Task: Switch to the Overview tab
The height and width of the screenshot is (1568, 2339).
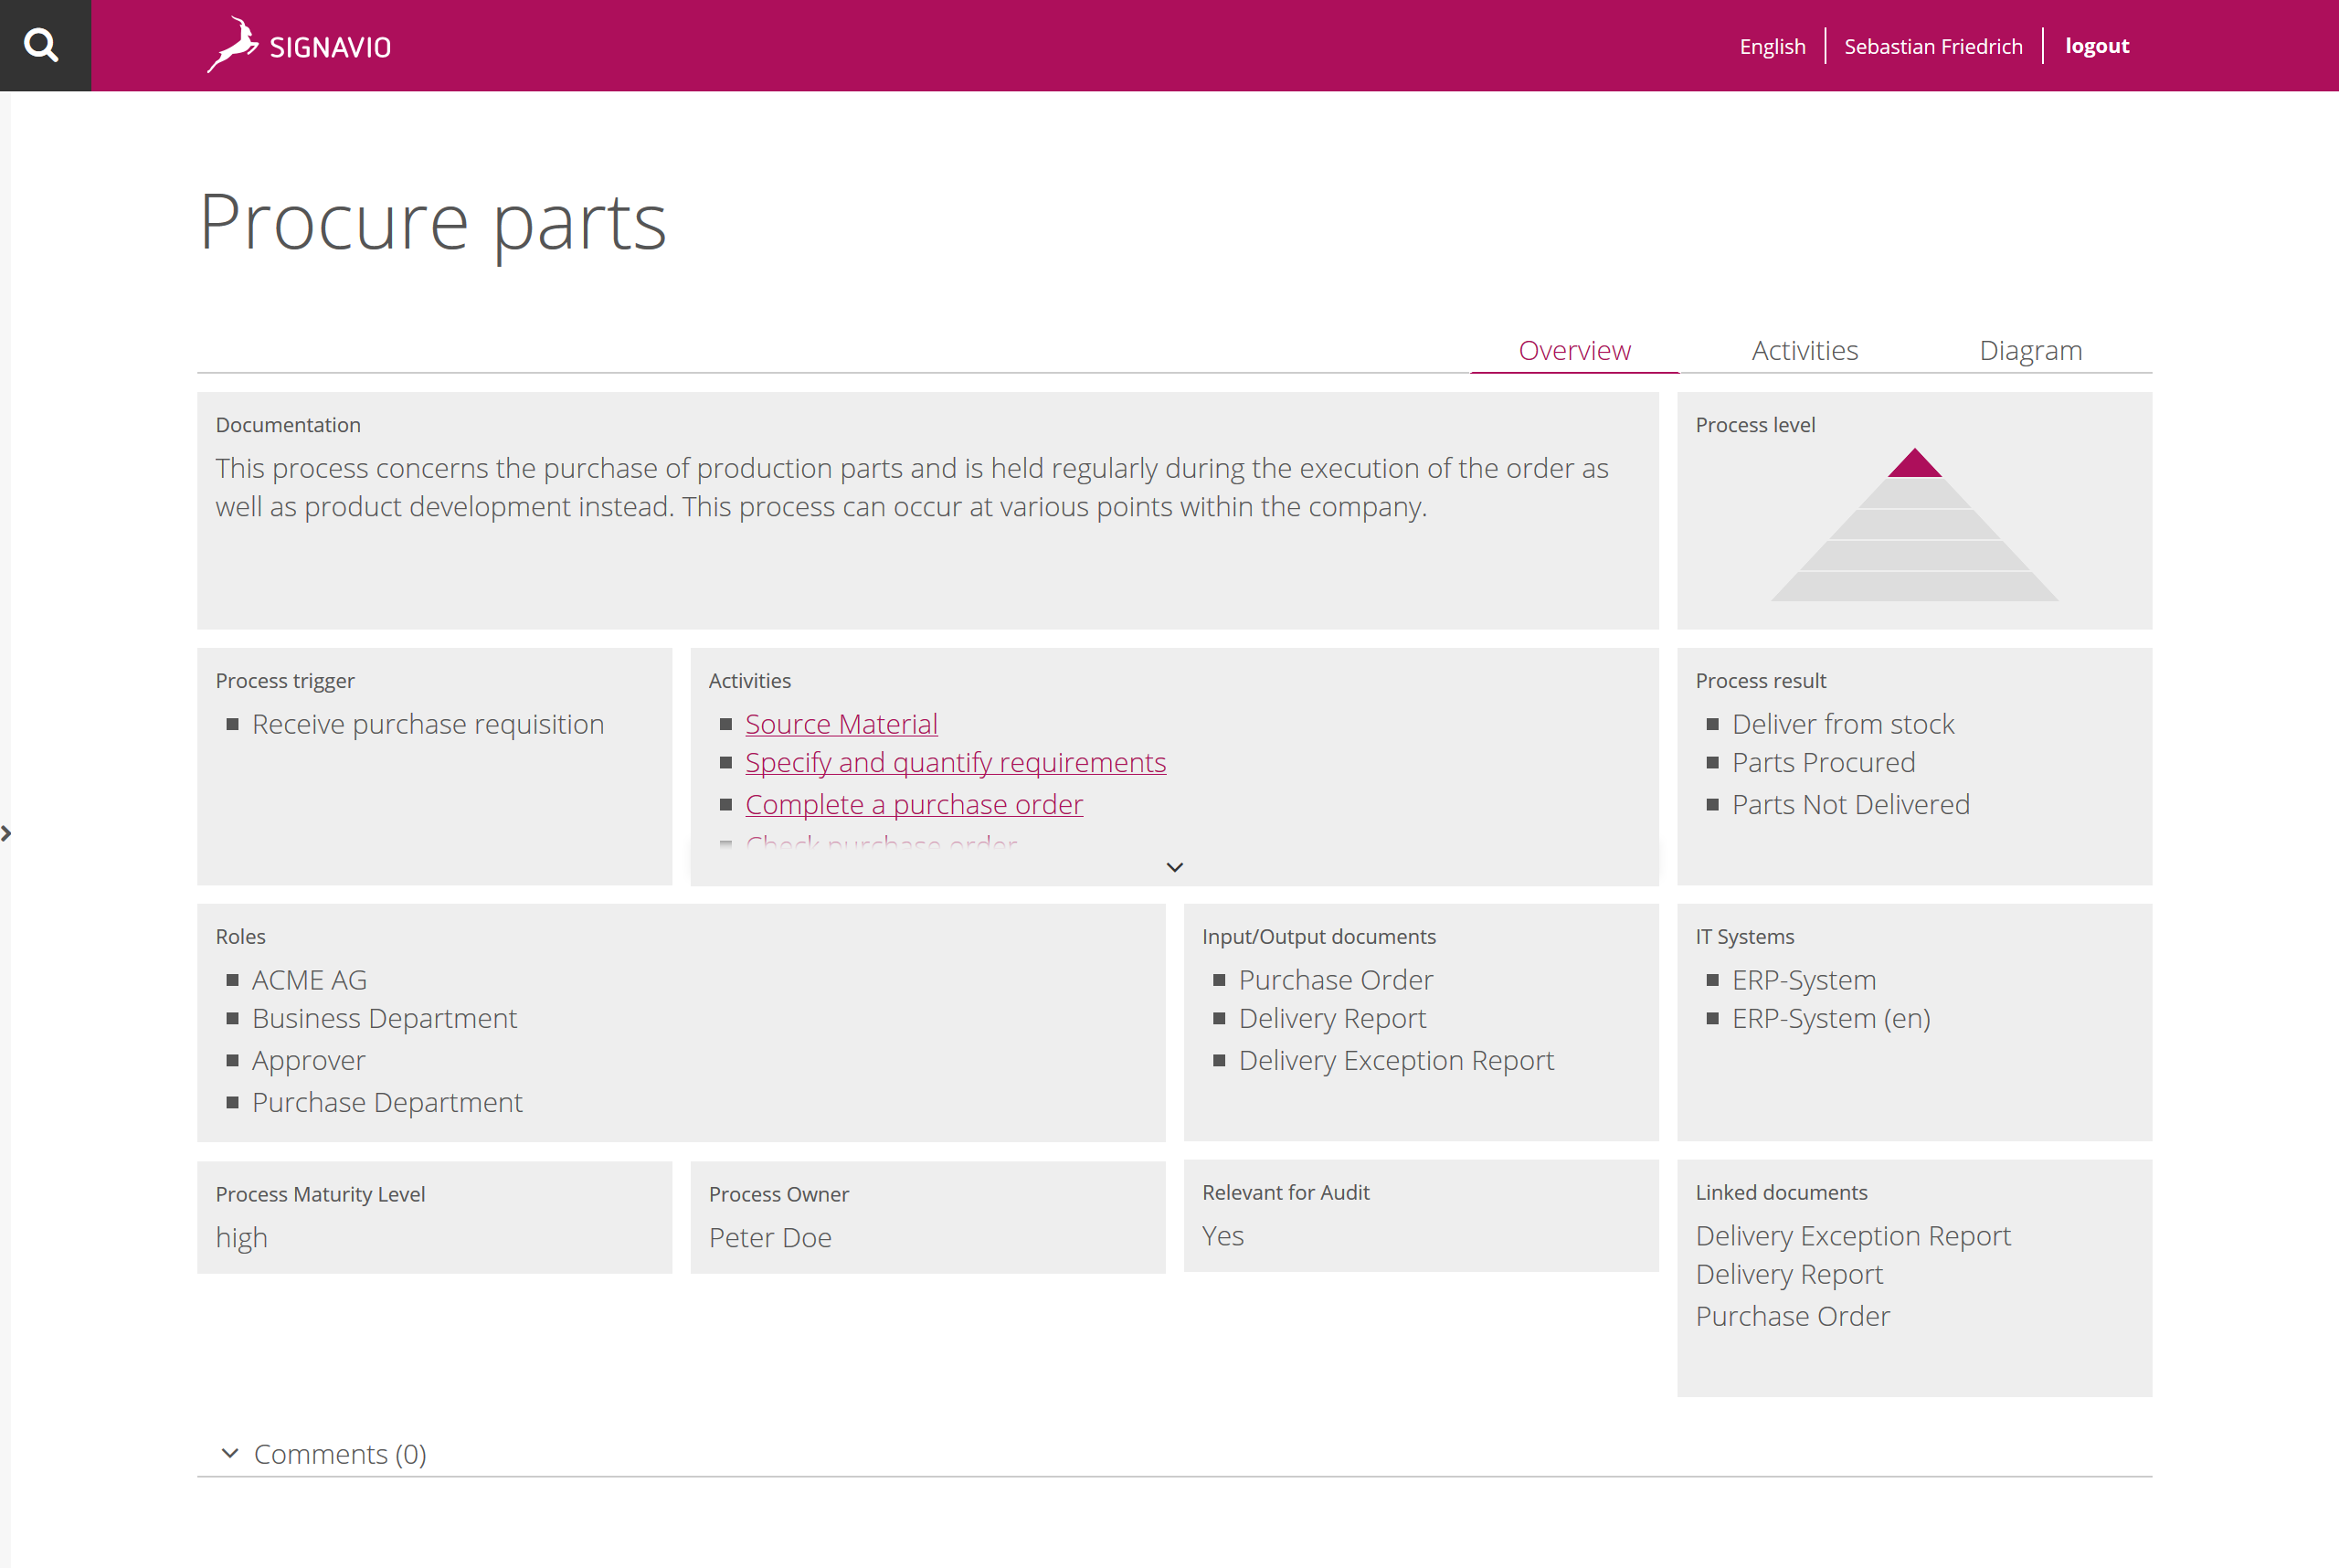Action: [1574, 350]
